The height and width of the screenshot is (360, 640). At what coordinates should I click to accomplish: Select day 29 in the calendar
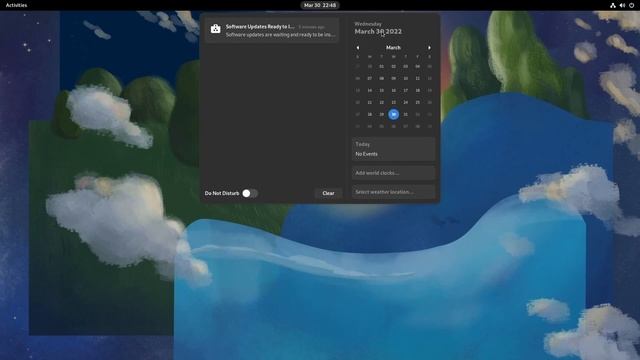[x=382, y=114]
